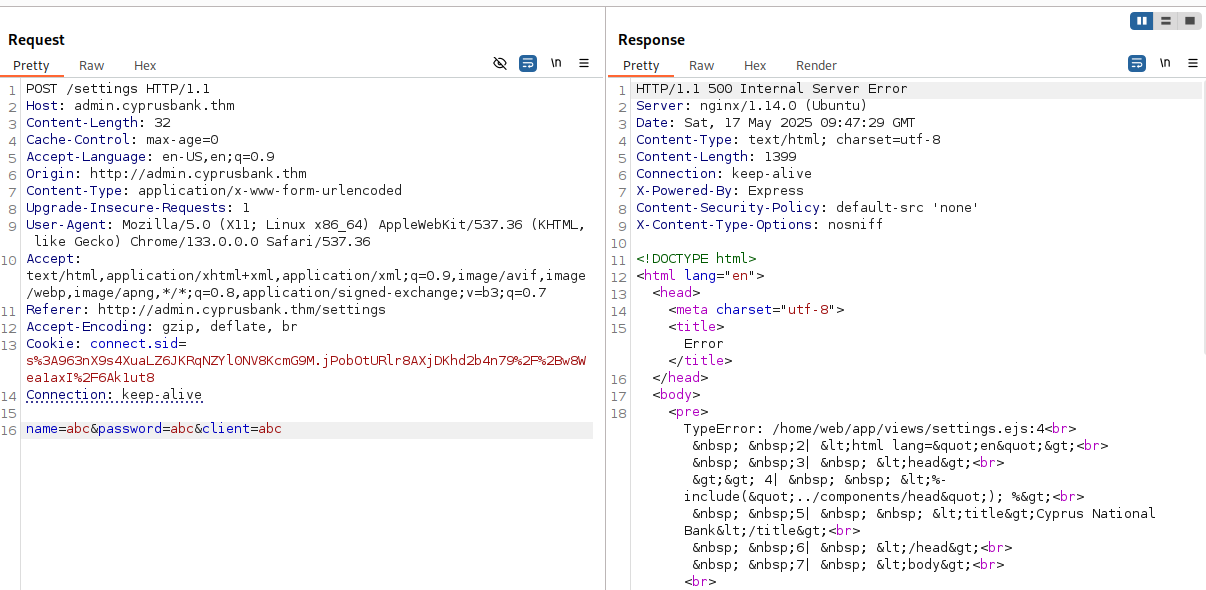
Task: Select the top-bottom split layout icon
Action: pos(1166,21)
